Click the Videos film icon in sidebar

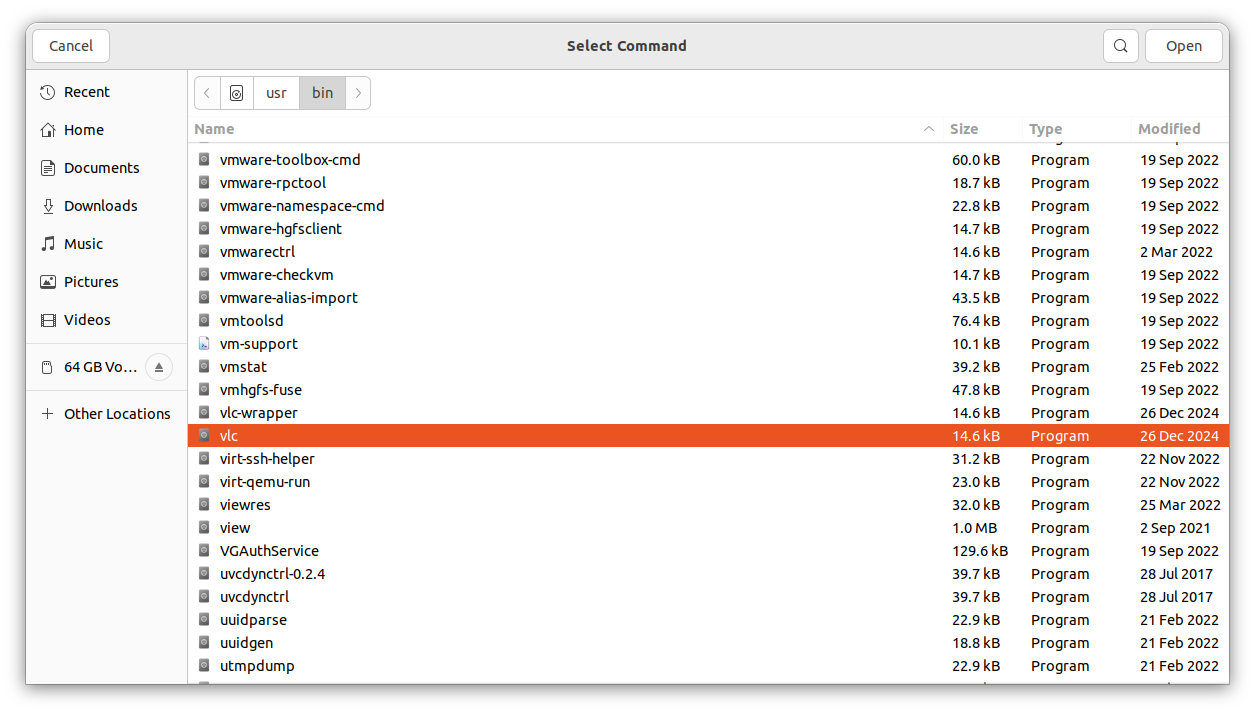(x=47, y=320)
